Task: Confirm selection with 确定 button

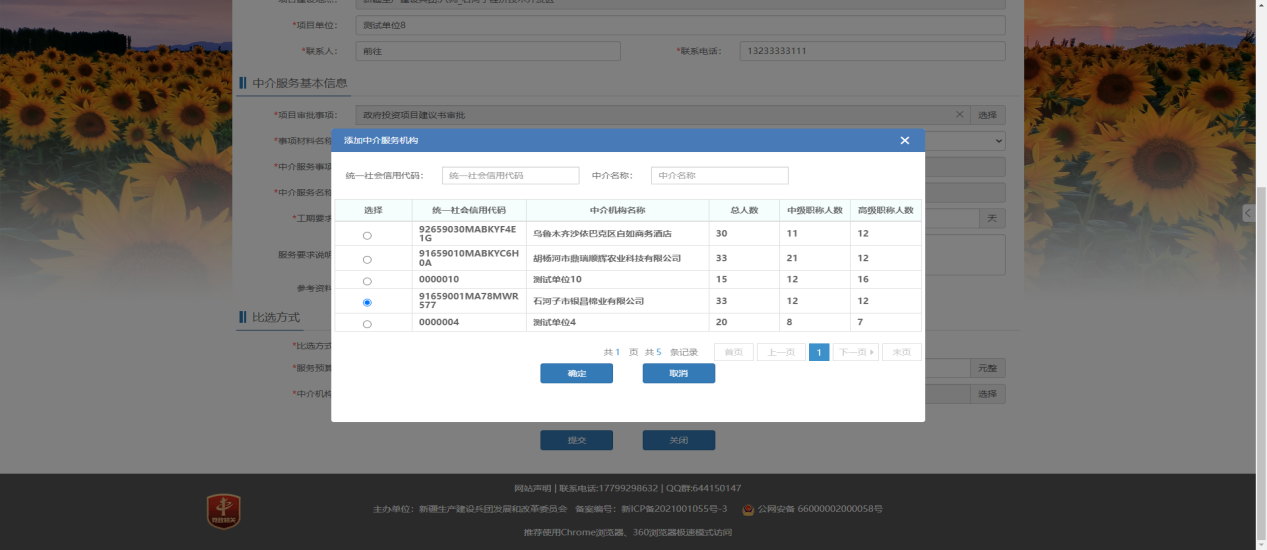Action: (x=576, y=373)
